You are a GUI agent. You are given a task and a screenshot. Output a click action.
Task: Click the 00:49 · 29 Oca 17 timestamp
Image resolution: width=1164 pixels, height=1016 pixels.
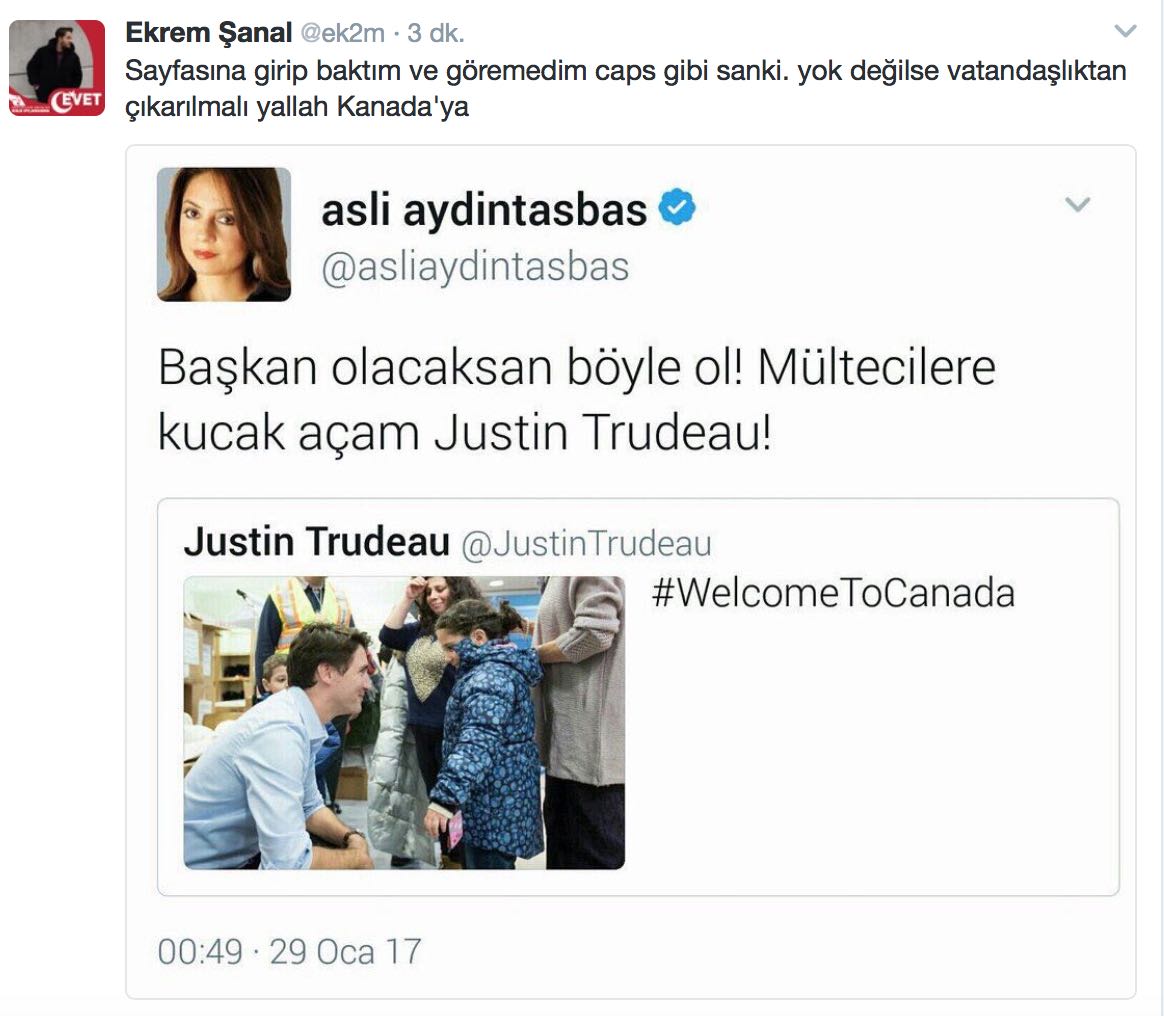tap(290, 952)
